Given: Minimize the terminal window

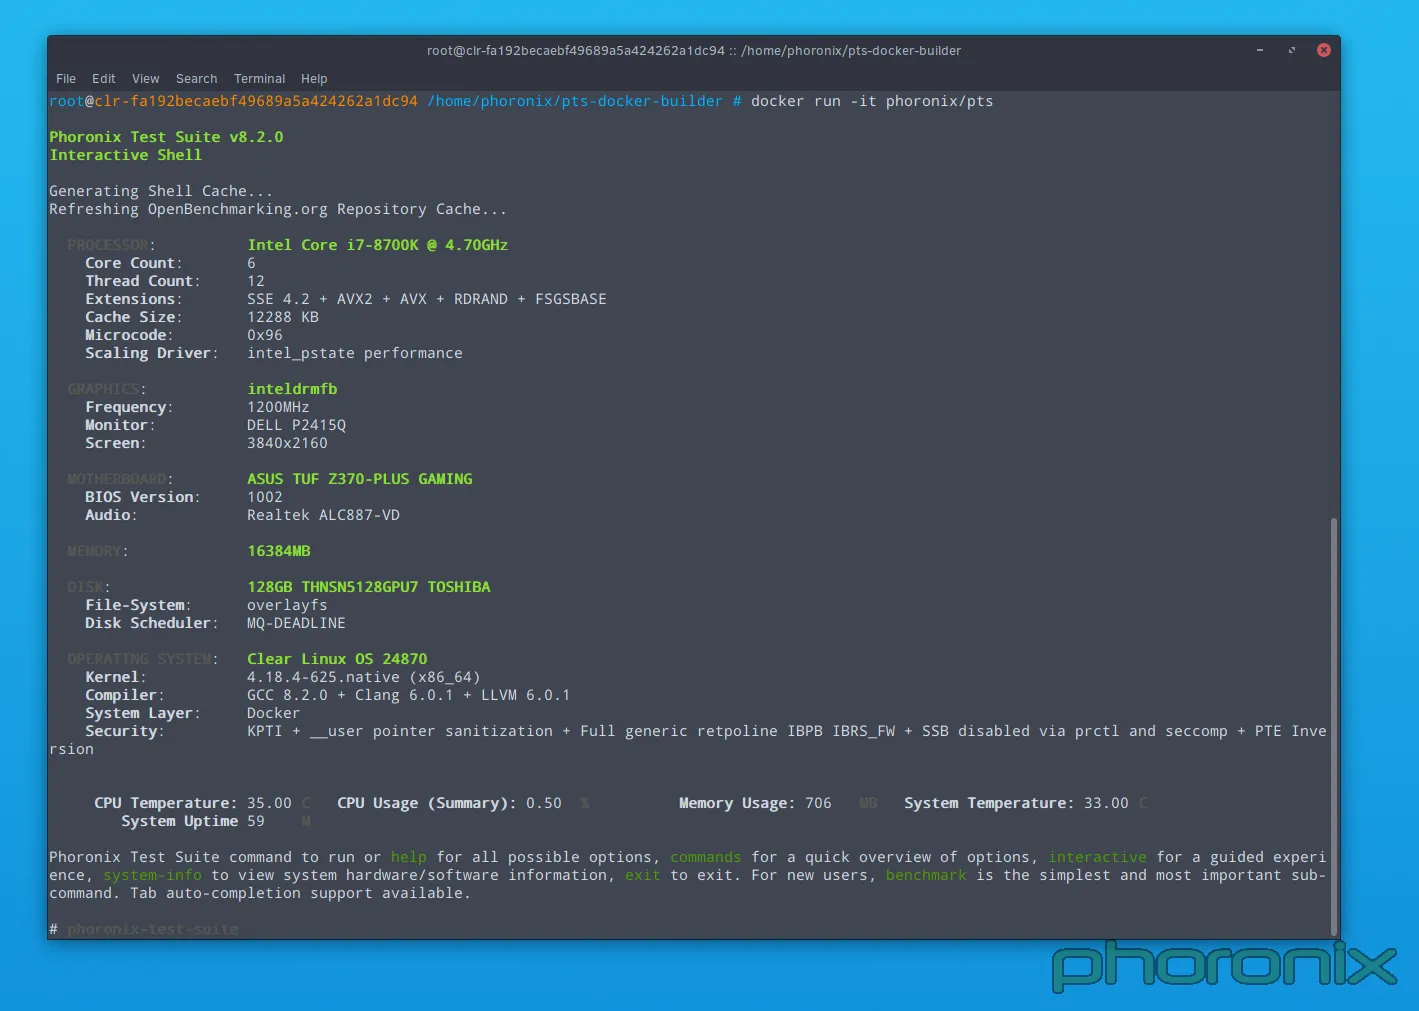Looking at the screenshot, I should coord(1260,50).
